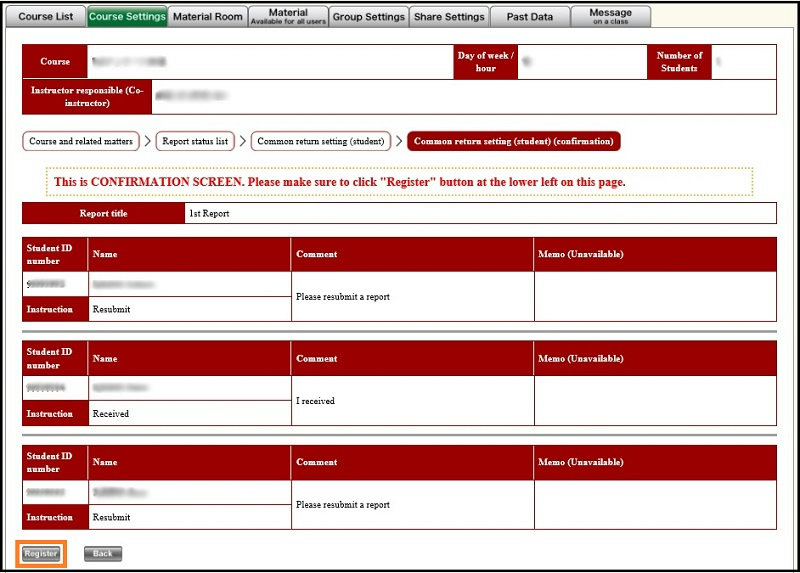Viewport: 800px width, 573px height.
Task: Return to Common return setting (student) step
Action: (x=320, y=142)
